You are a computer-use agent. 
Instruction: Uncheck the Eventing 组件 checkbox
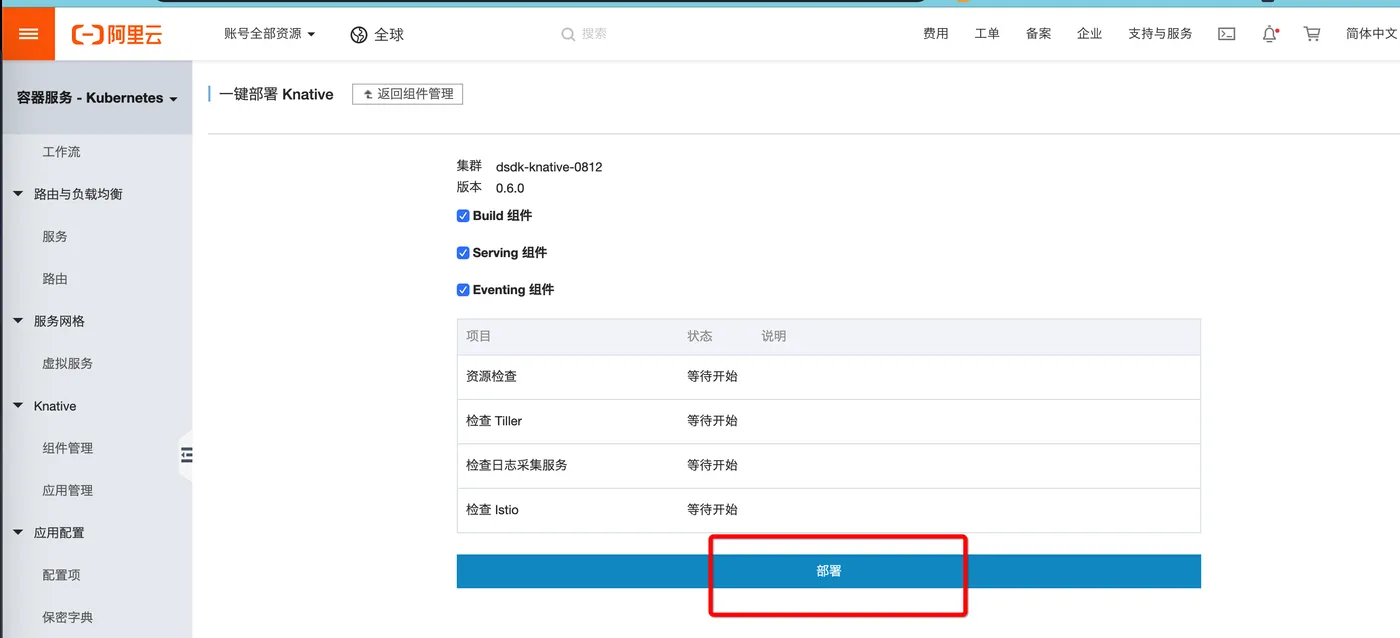(x=463, y=290)
